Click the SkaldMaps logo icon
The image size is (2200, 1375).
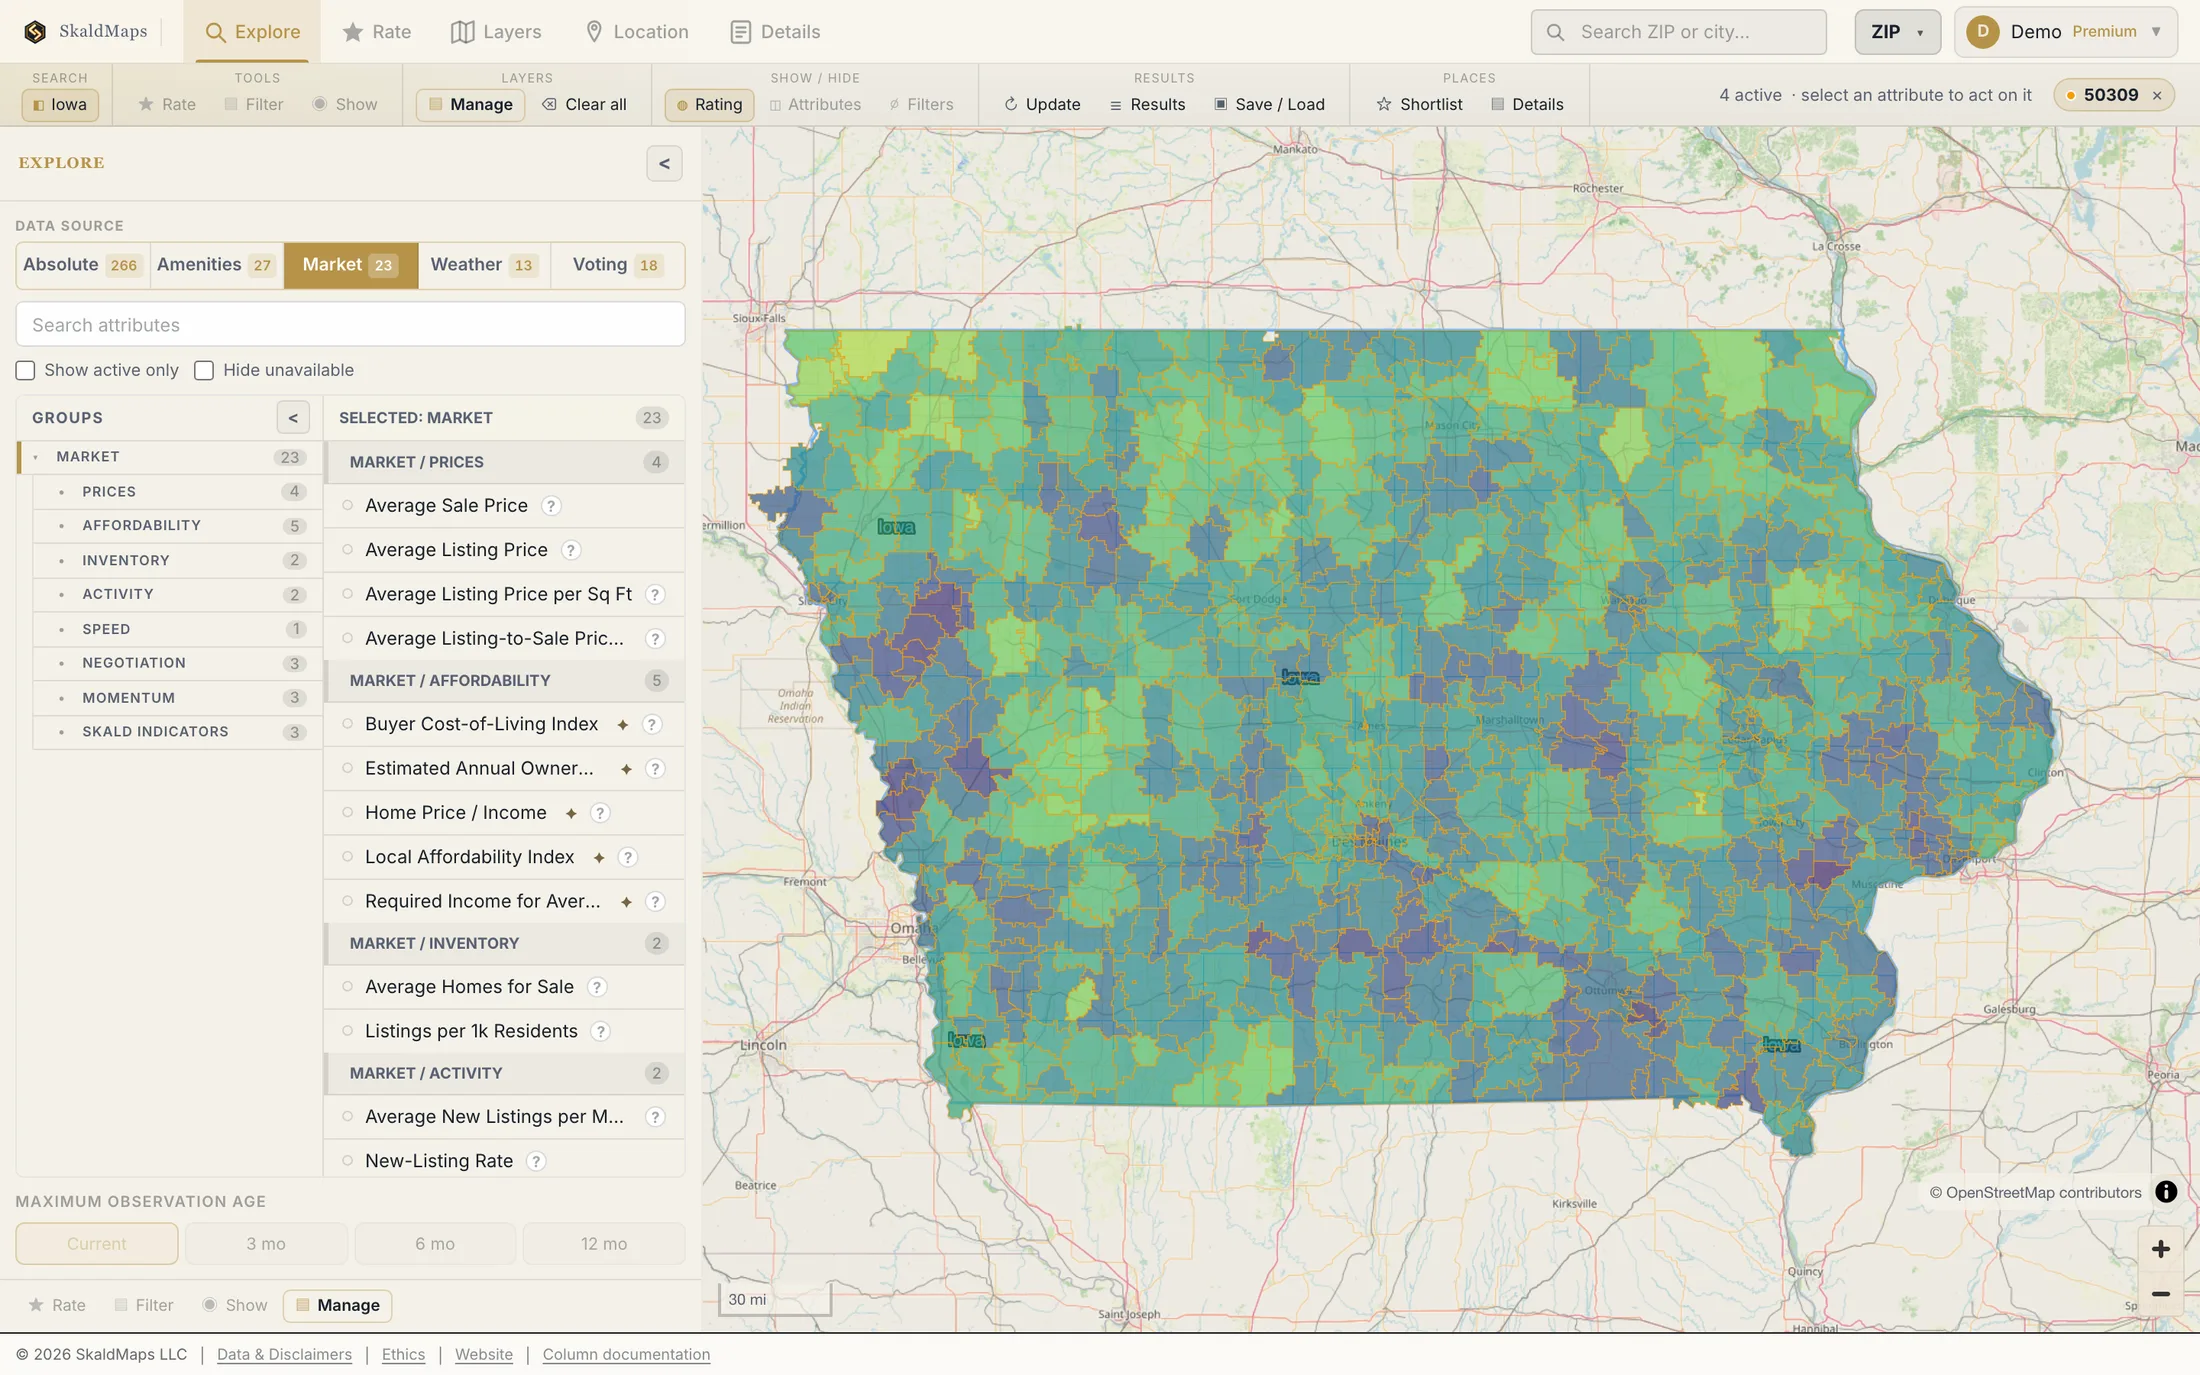(35, 32)
